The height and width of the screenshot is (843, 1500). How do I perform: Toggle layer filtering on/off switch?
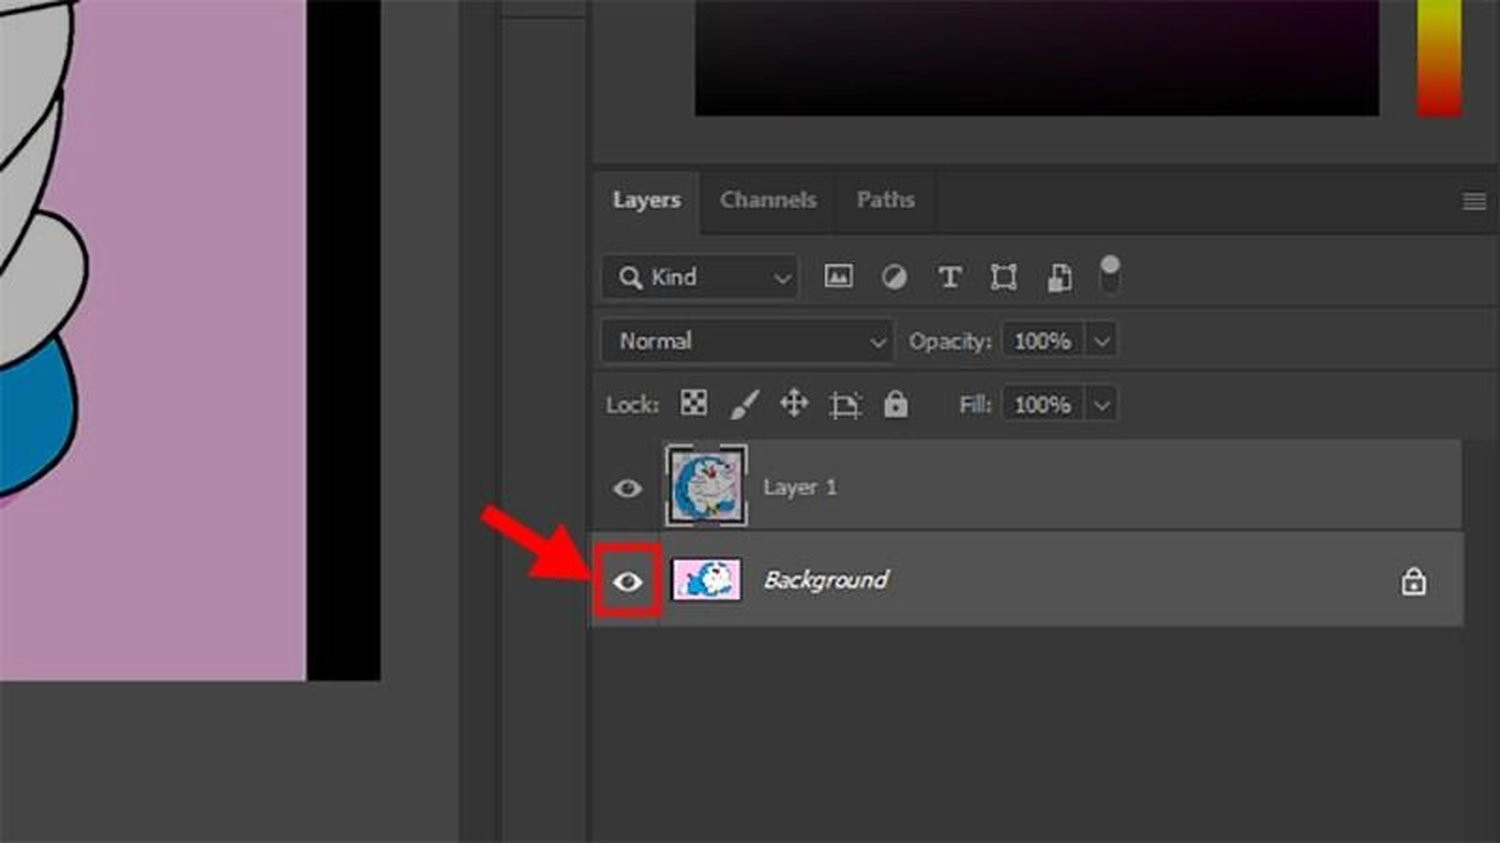point(1109,275)
